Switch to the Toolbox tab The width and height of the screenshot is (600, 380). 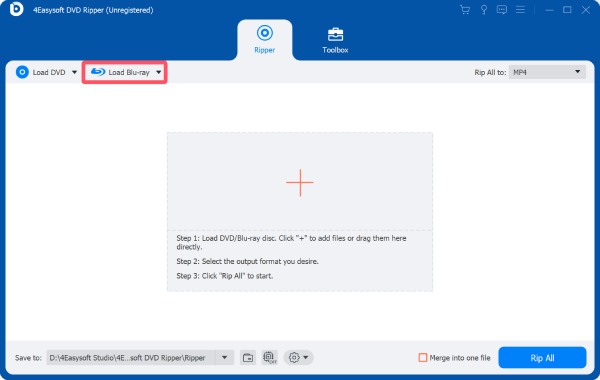pyautogui.click(x=335, y=41)
